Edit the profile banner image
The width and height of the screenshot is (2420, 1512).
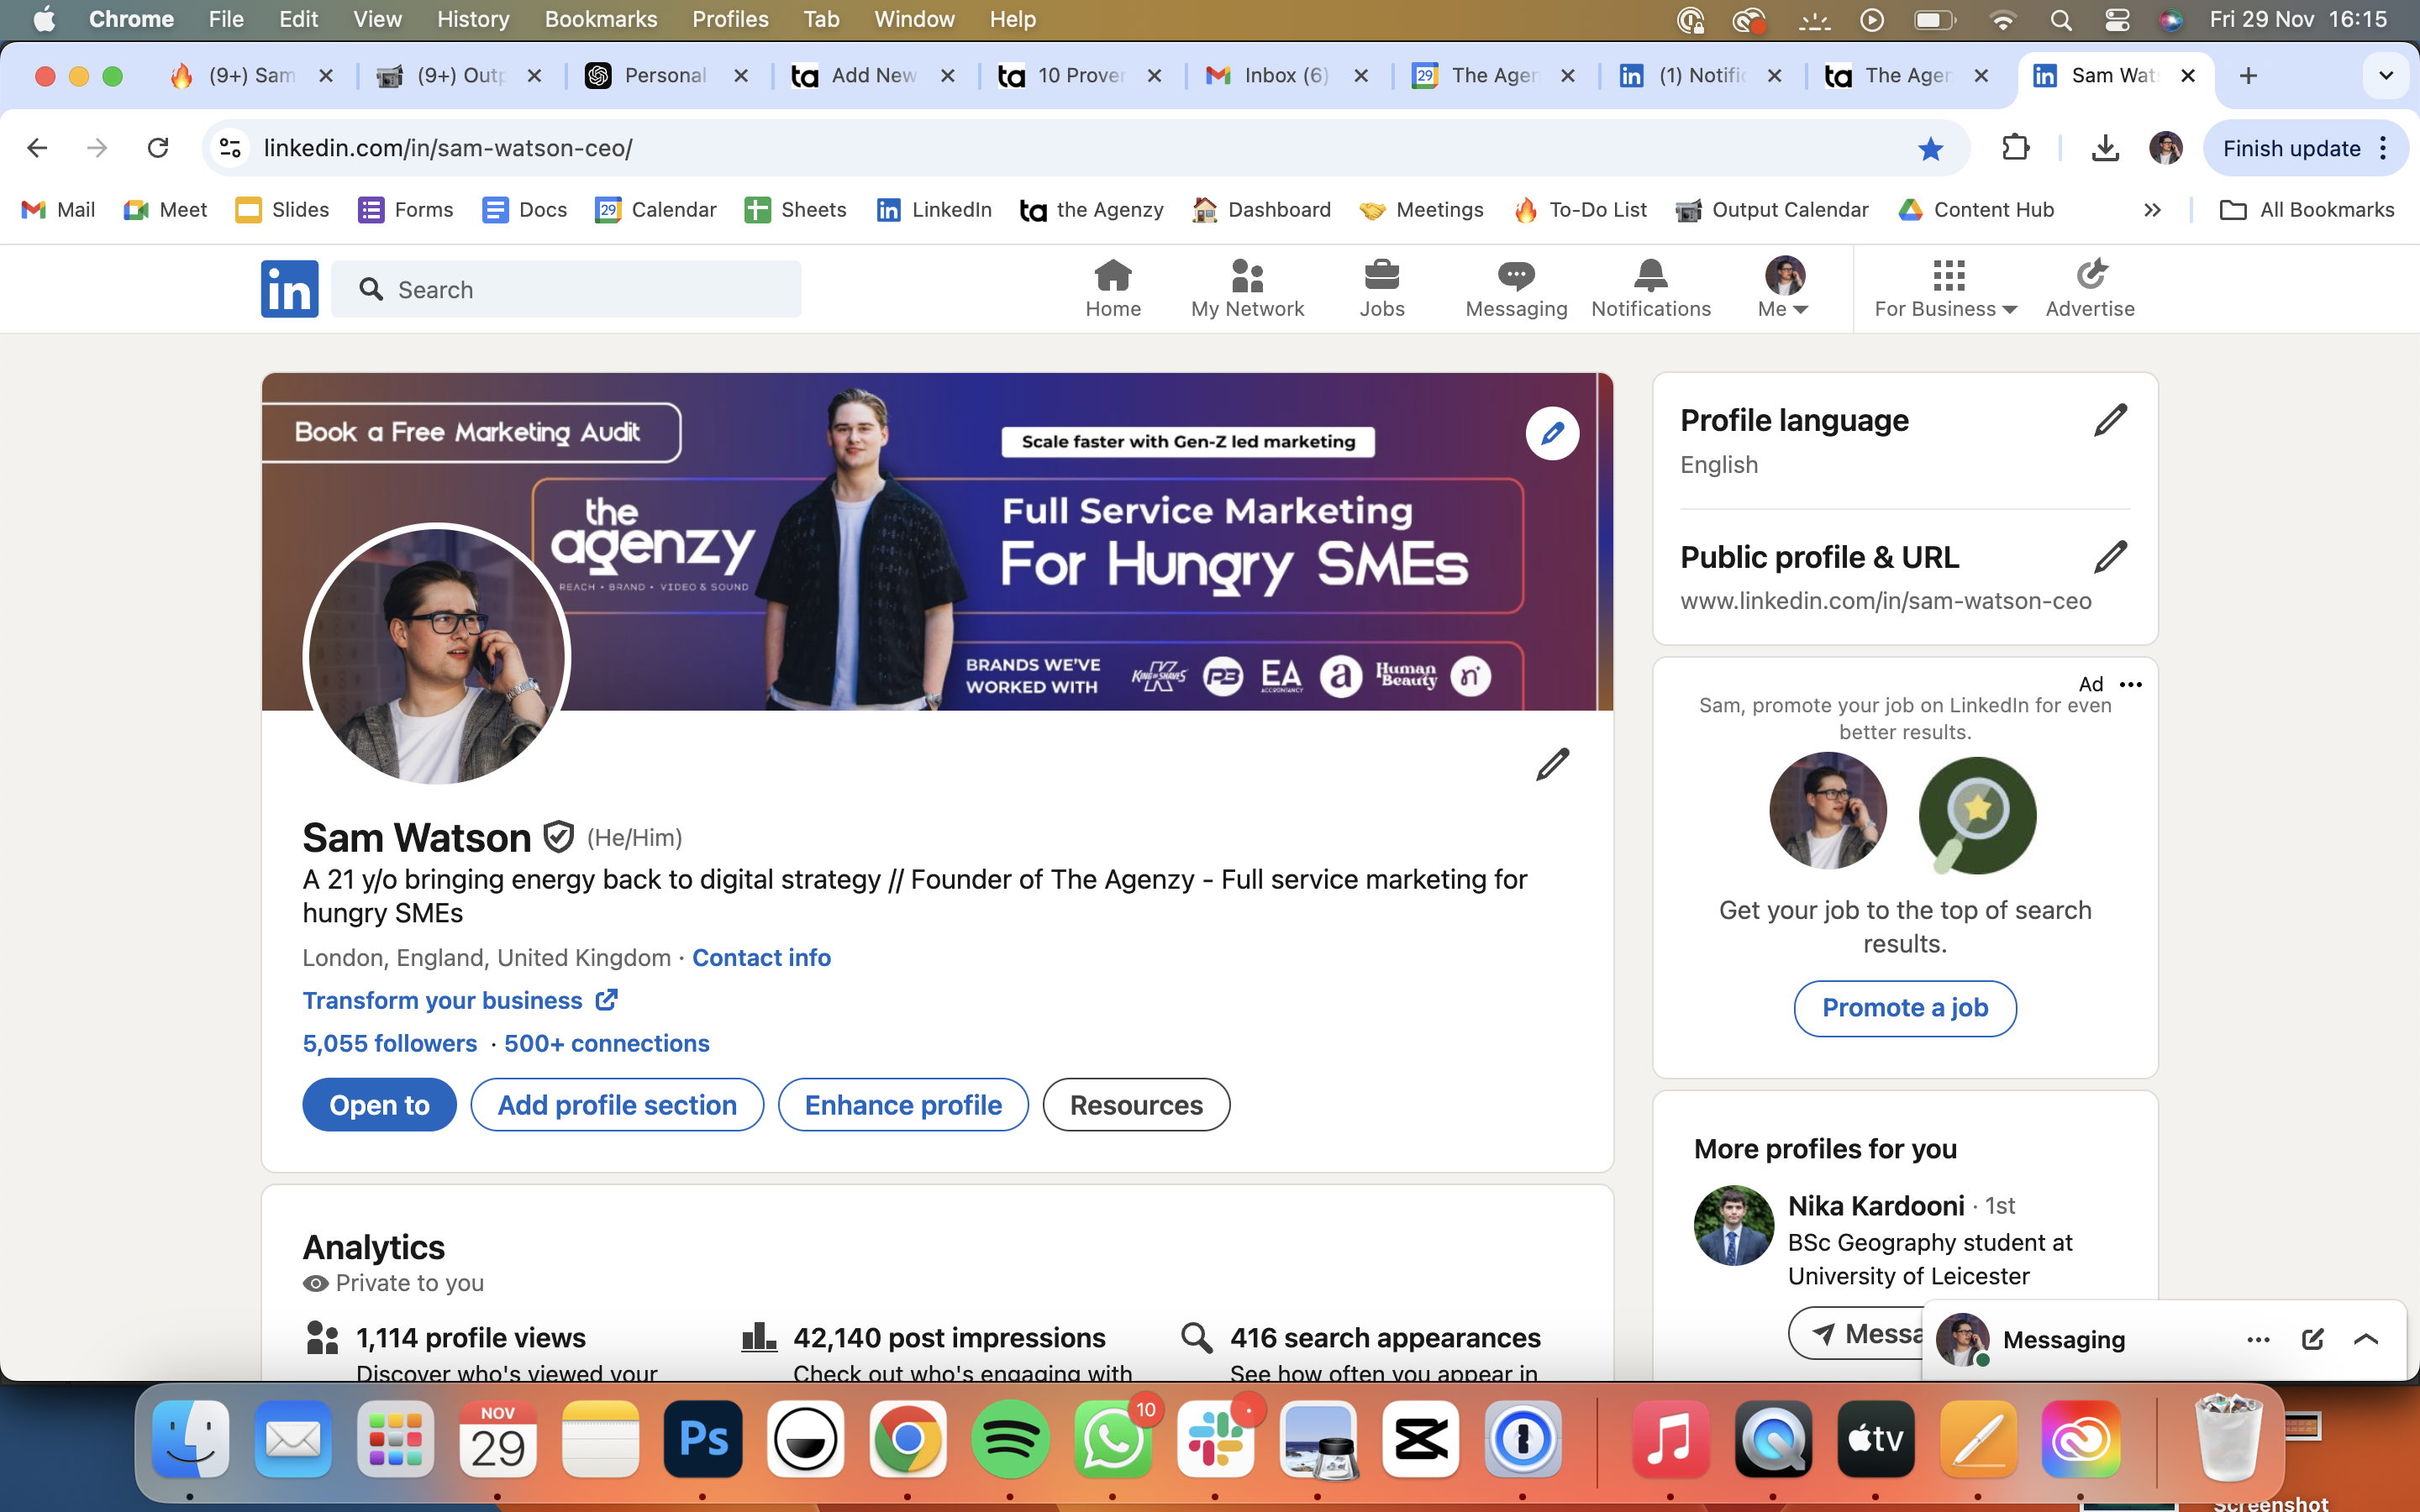[1552, 433]
